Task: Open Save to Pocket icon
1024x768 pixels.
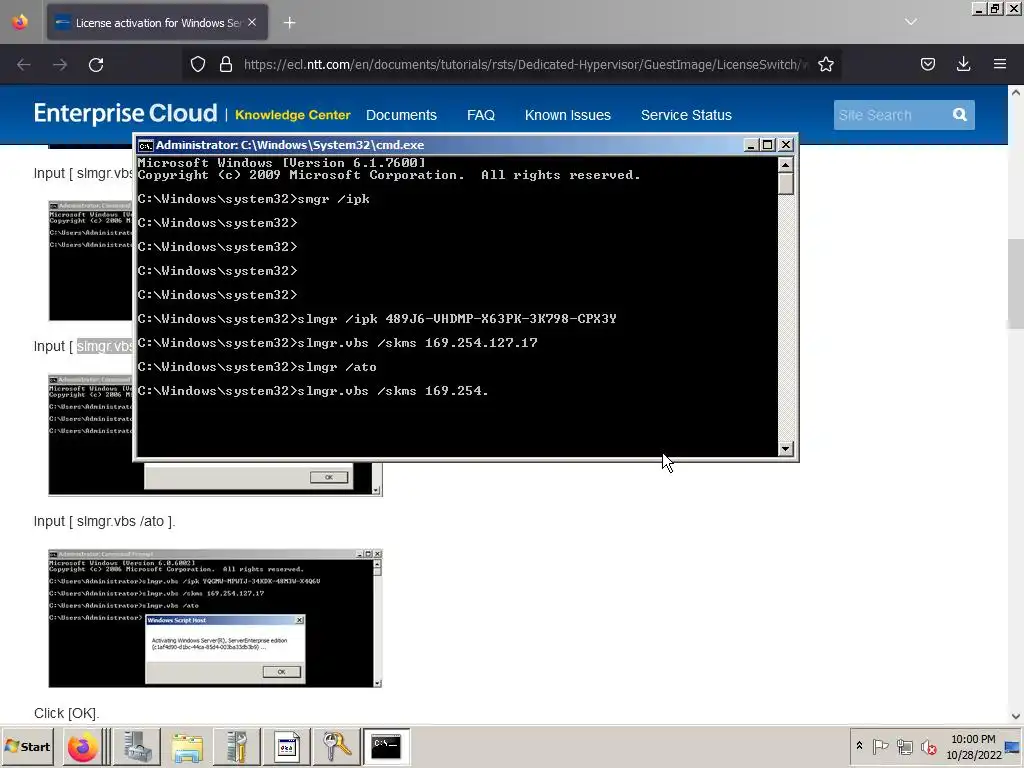Action: 927,64
